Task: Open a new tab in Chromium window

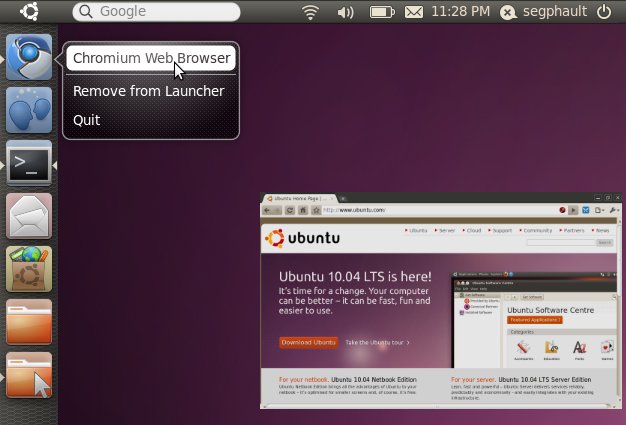Action: point(343,198)
